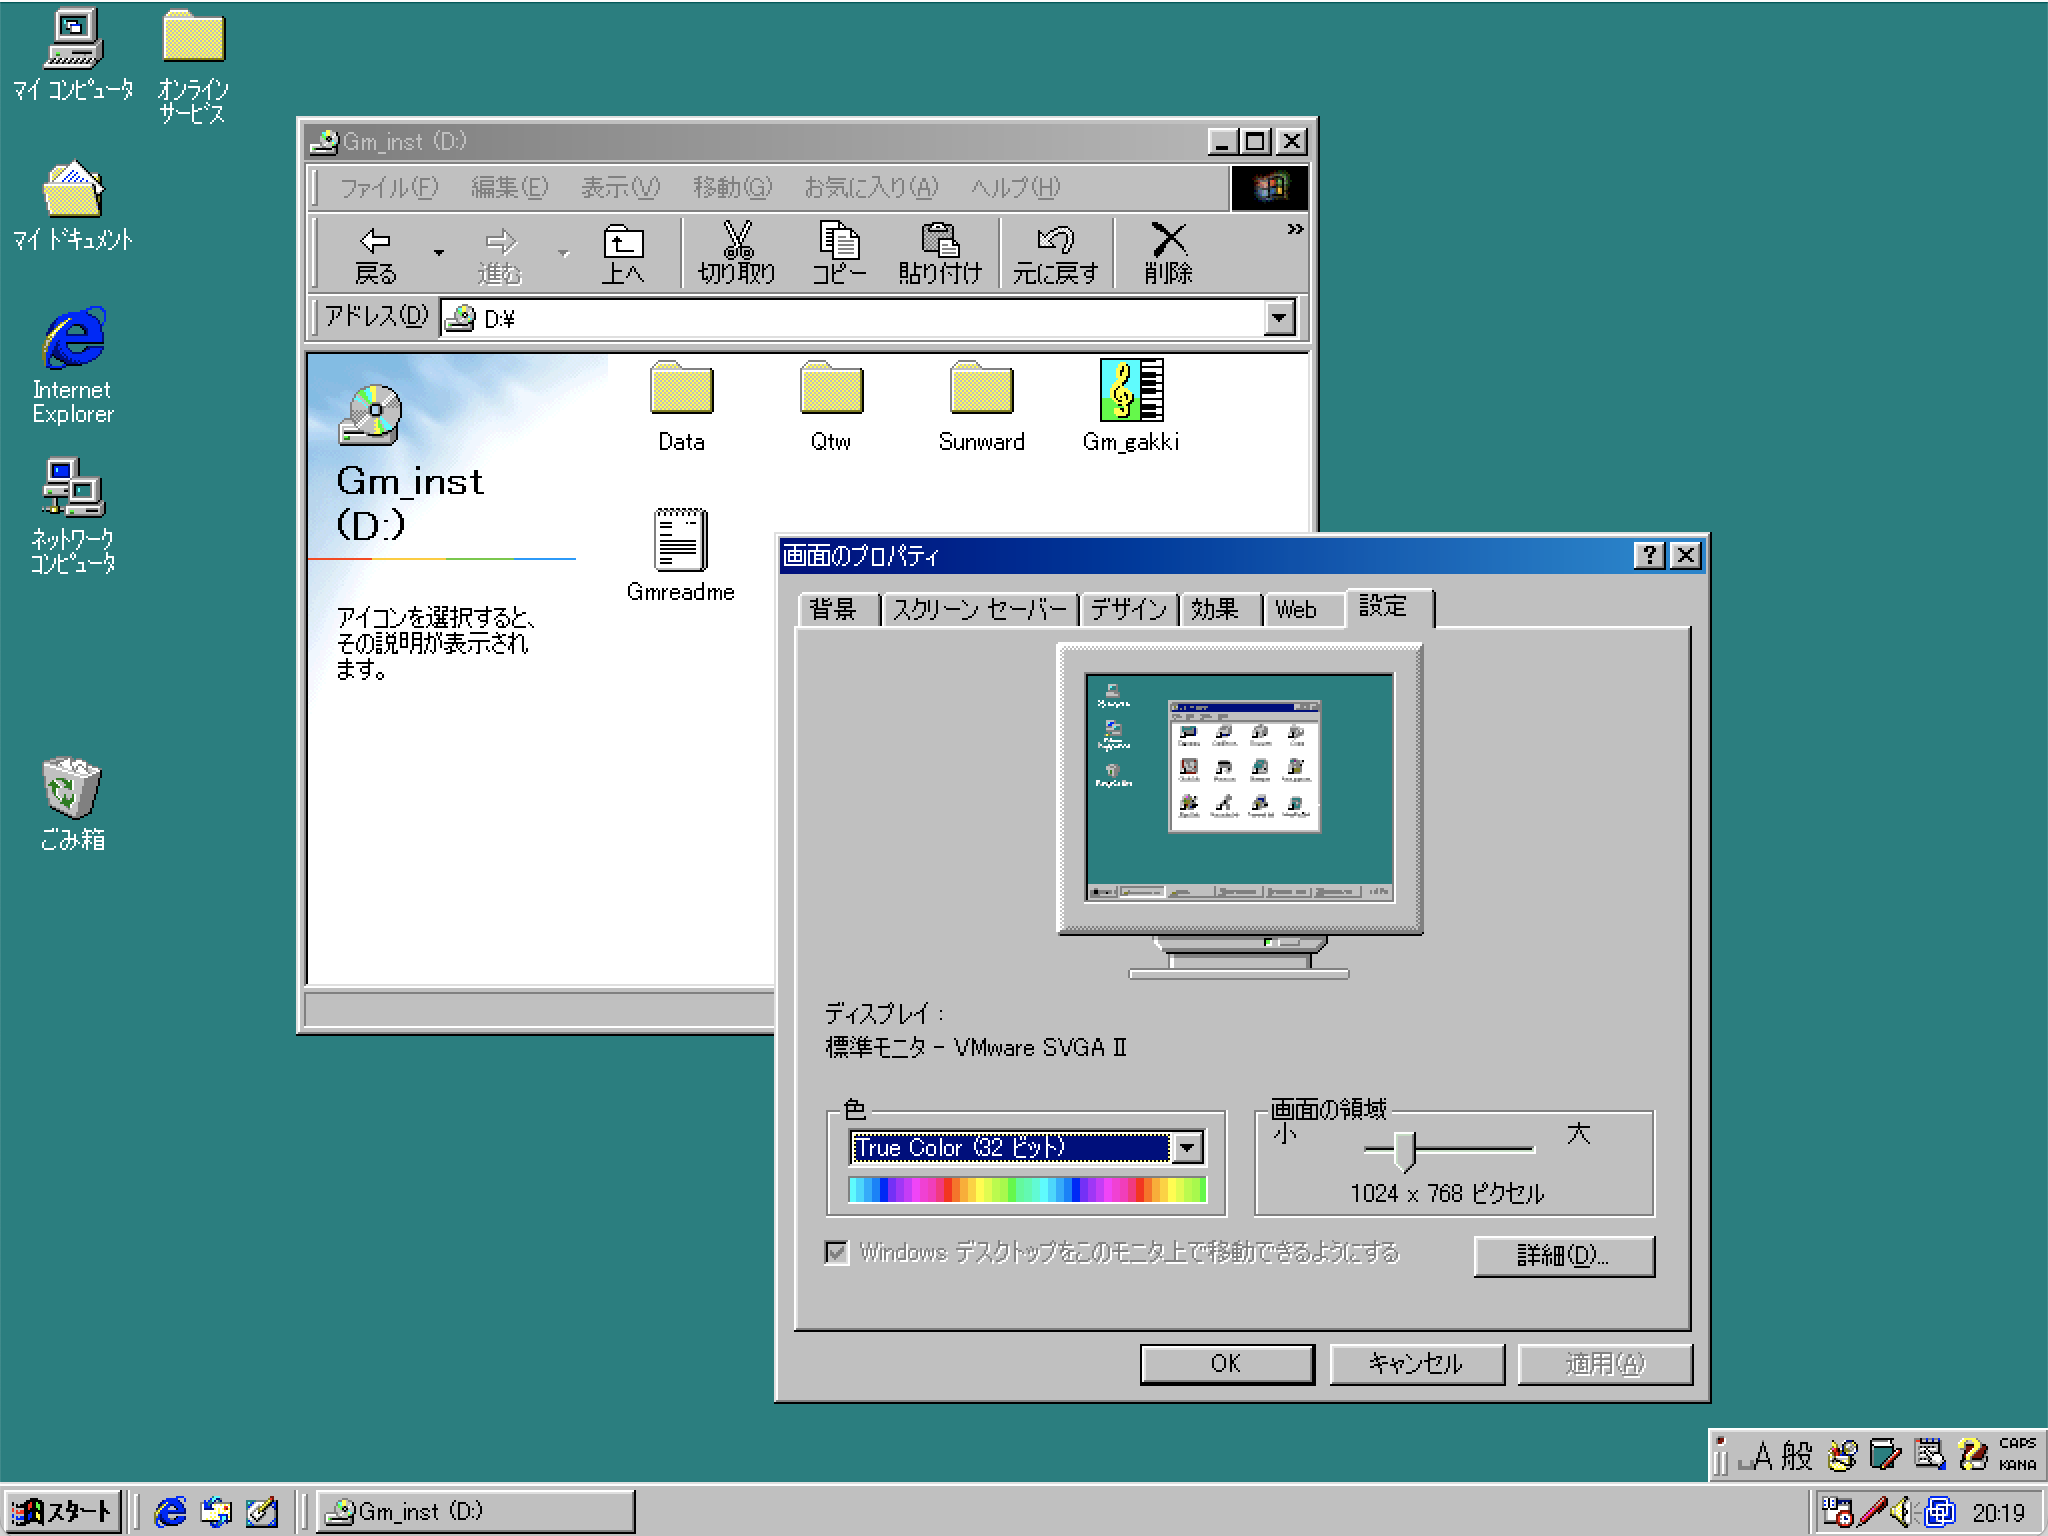Click the ? help button in display properties
The image size is (2048, 1536).
point(1649,555)
